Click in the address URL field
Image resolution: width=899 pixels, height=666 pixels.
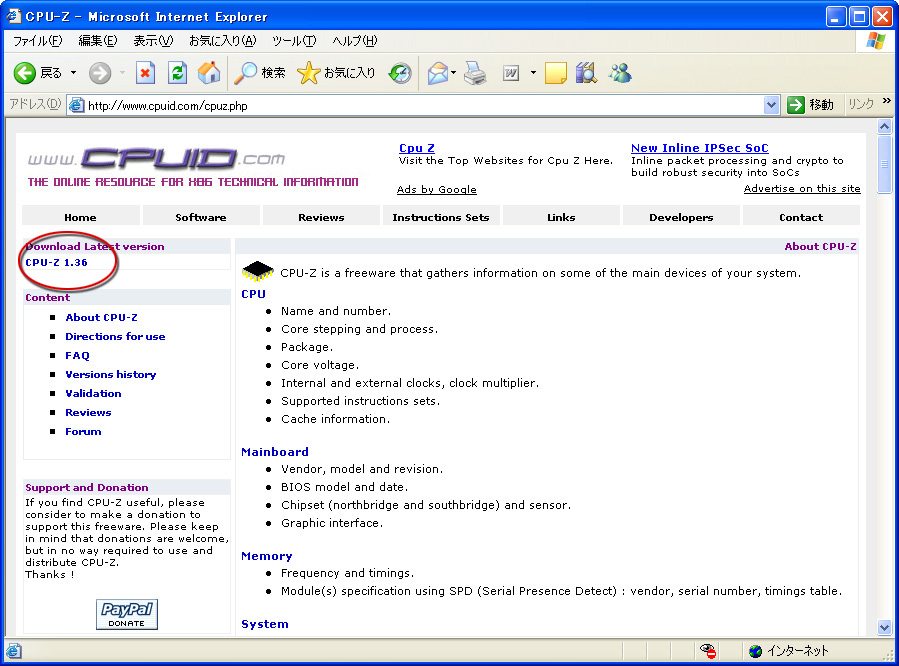pos(423,105)
